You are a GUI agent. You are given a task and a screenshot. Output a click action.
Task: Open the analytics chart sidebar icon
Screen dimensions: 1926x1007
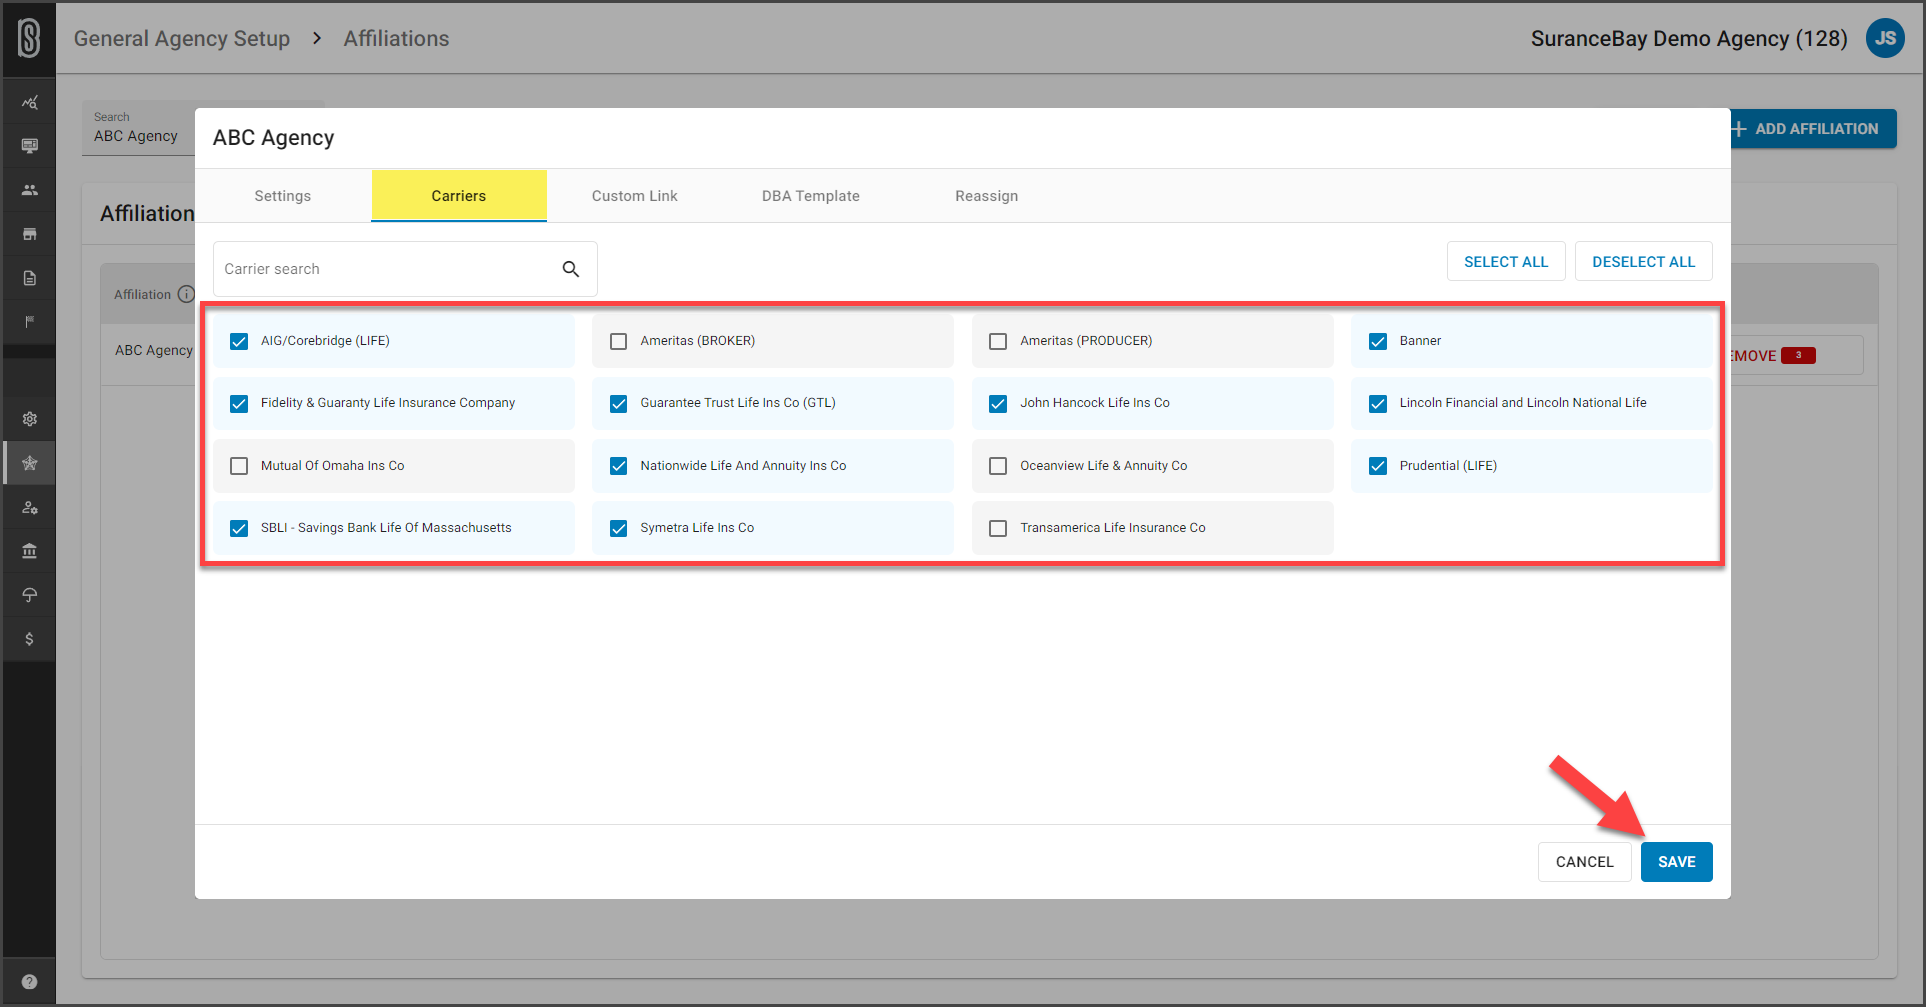point(30,102)
